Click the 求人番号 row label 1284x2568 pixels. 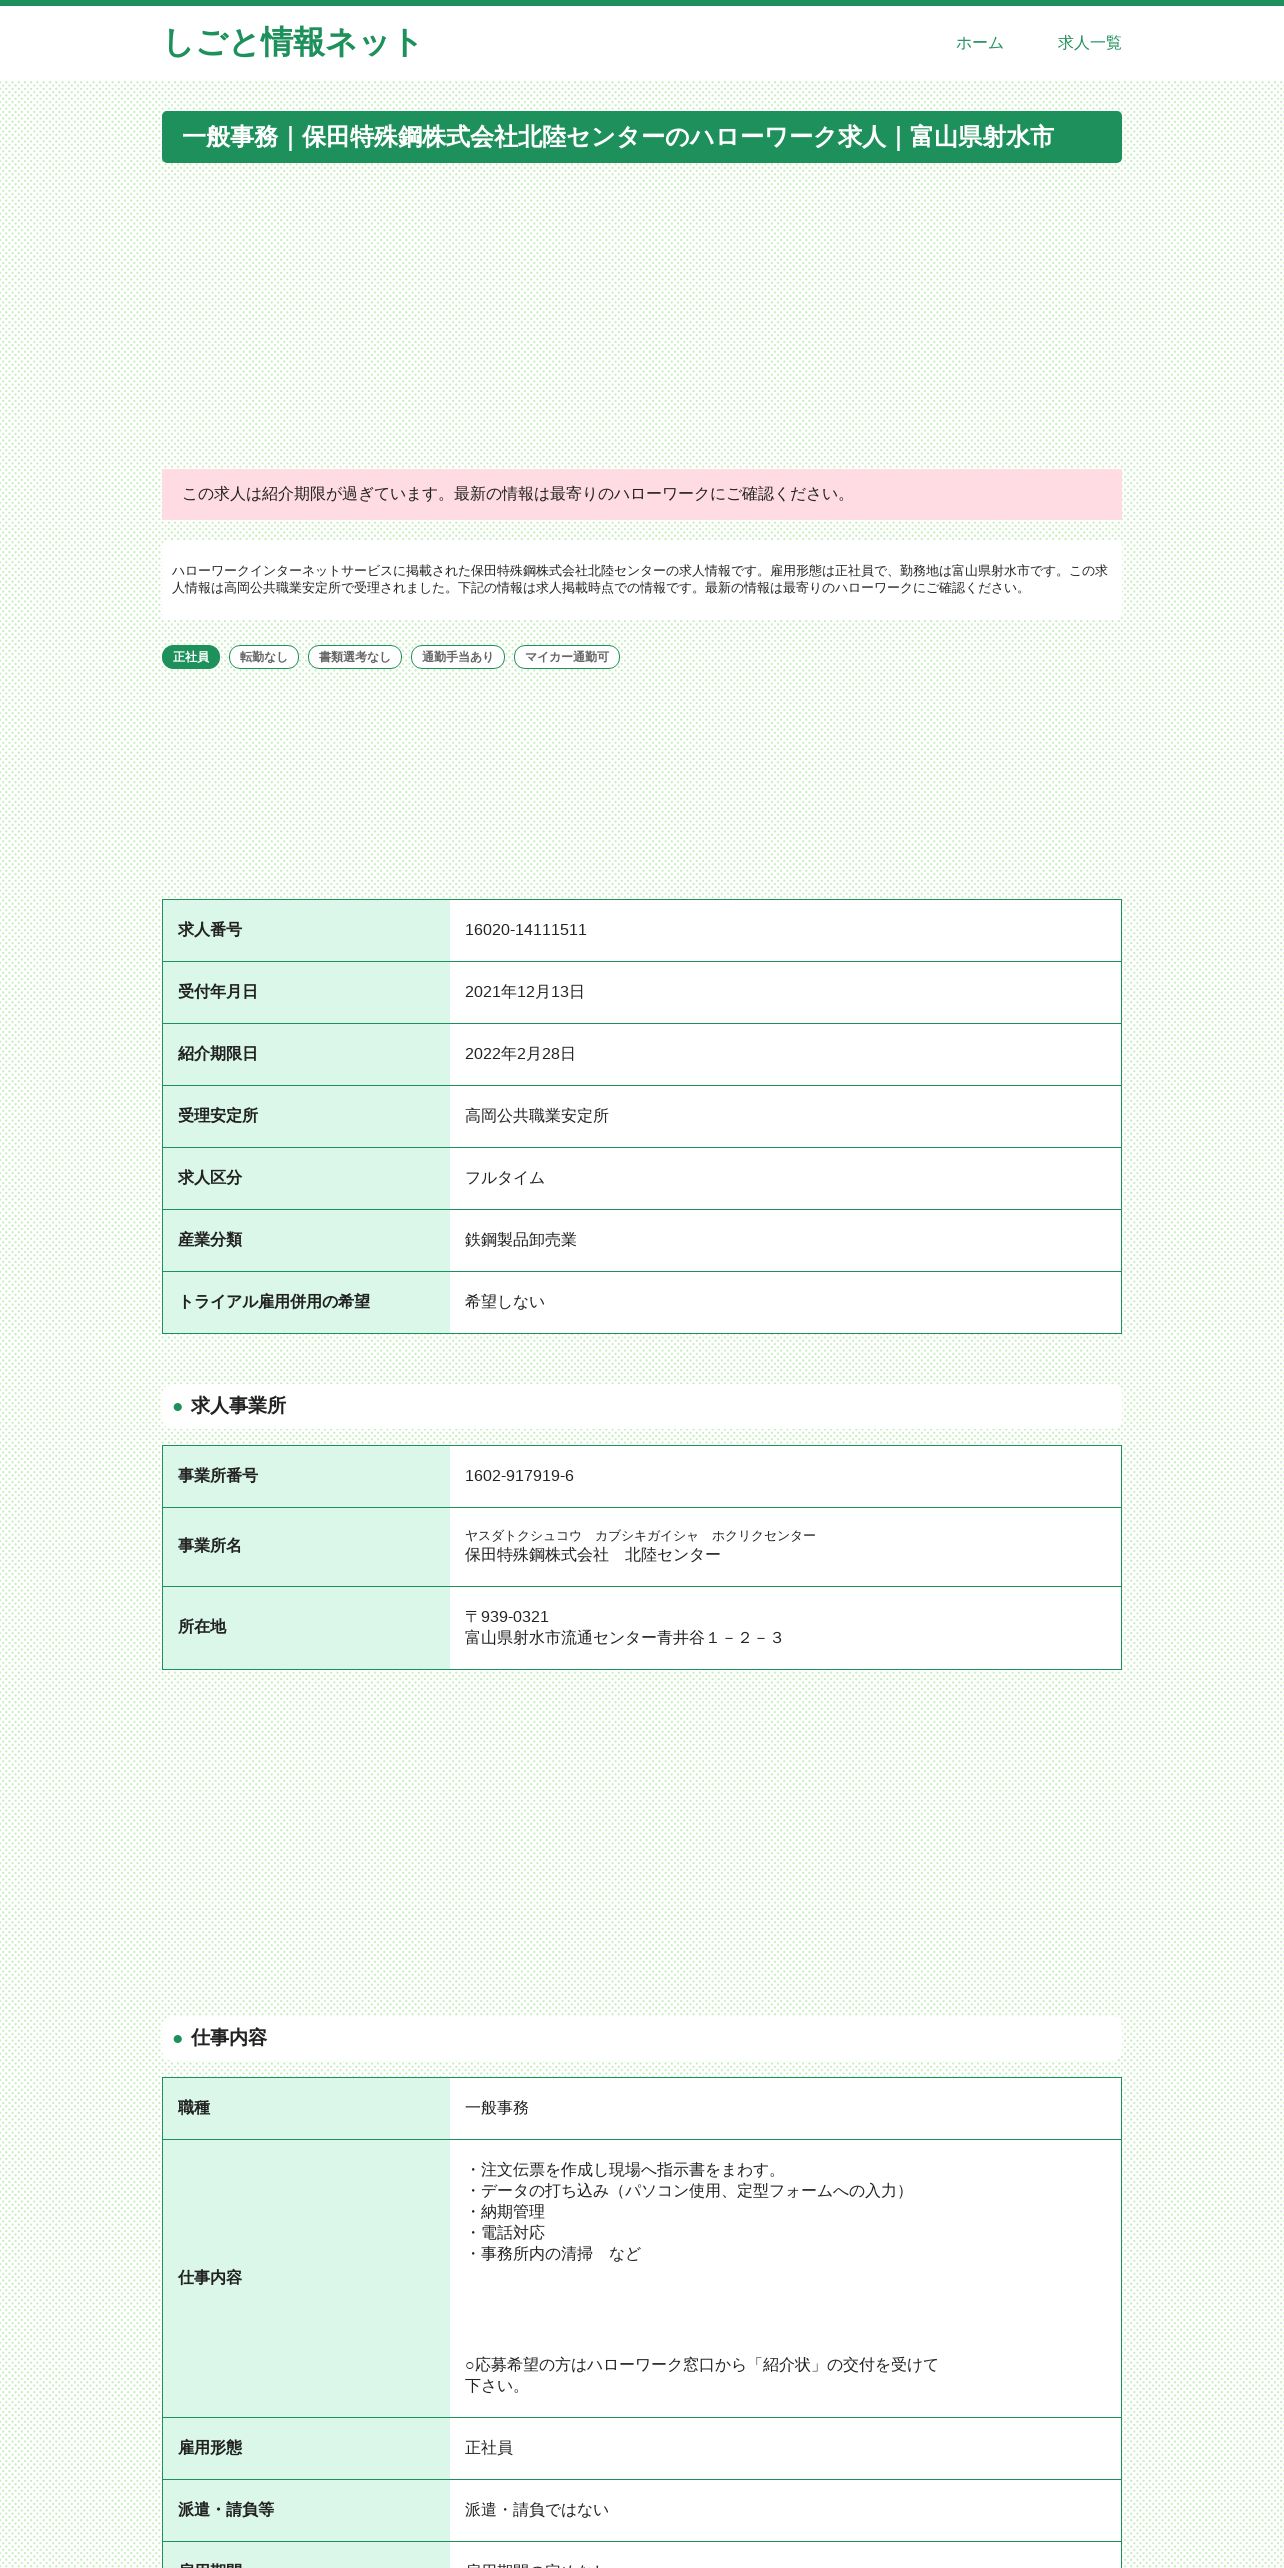pyautogui.click(x=210, y=930)
